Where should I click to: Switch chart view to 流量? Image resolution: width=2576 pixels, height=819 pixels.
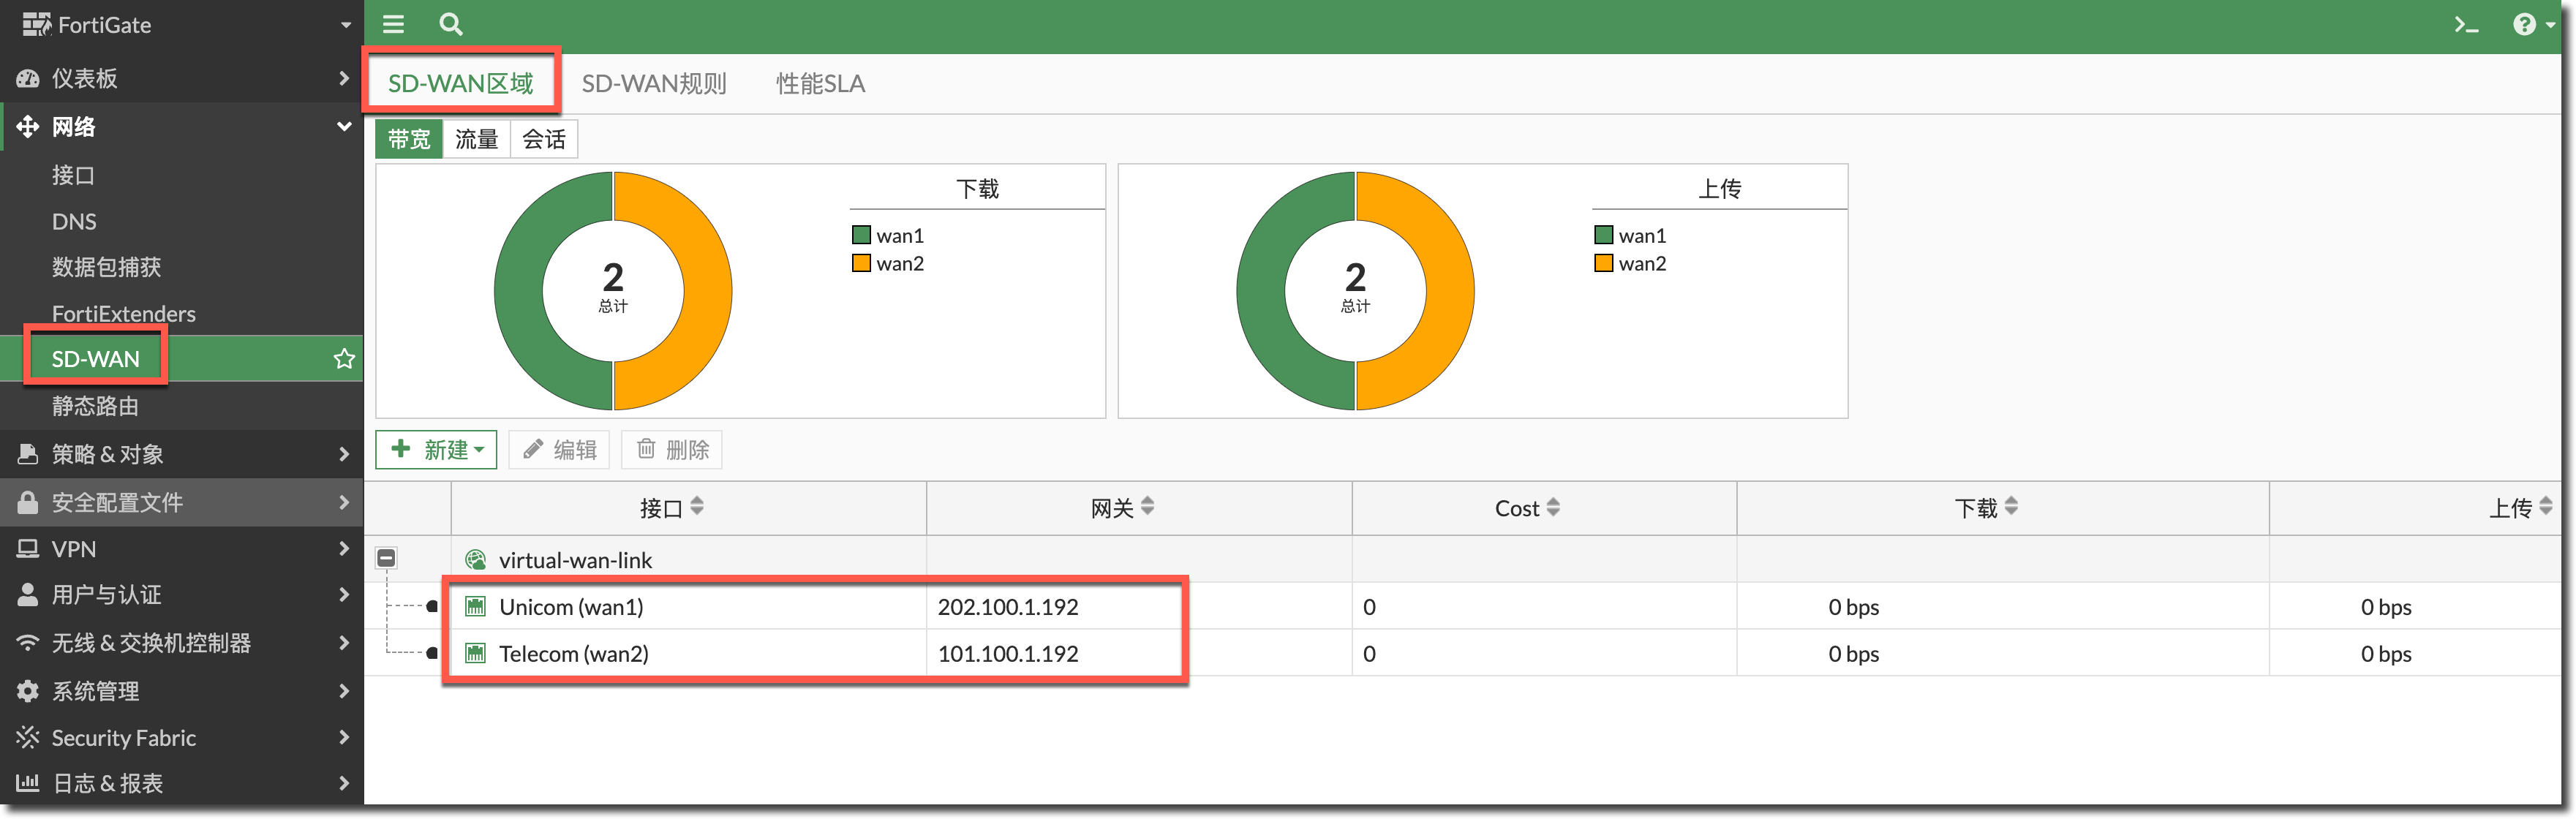tap(476, 139)
